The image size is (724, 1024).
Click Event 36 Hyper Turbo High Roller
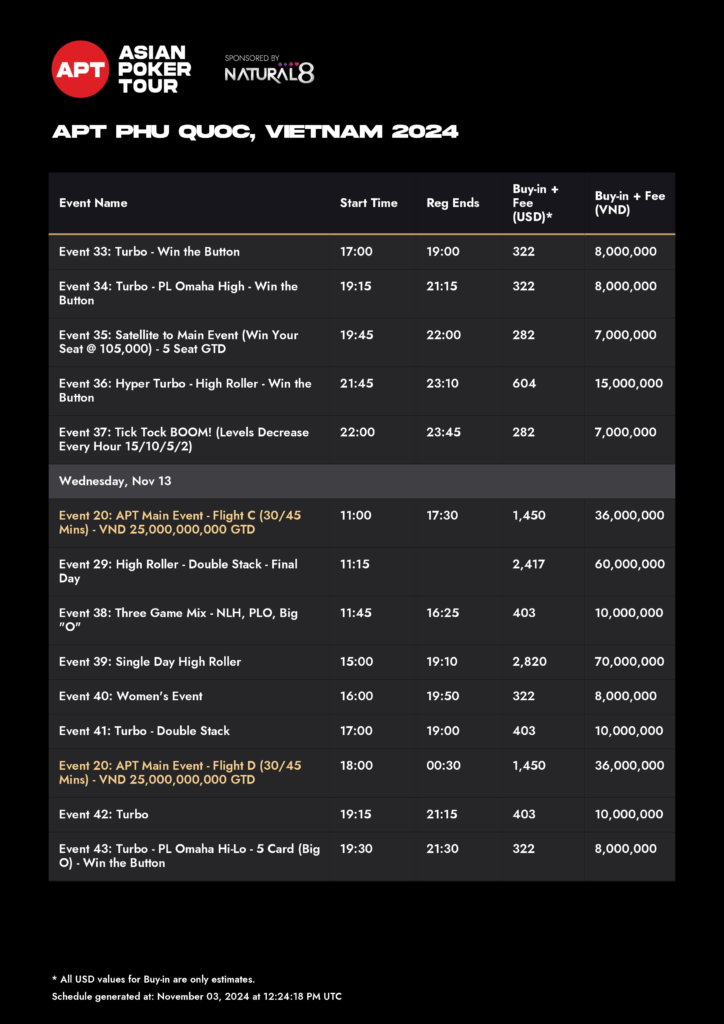[185, 390]
